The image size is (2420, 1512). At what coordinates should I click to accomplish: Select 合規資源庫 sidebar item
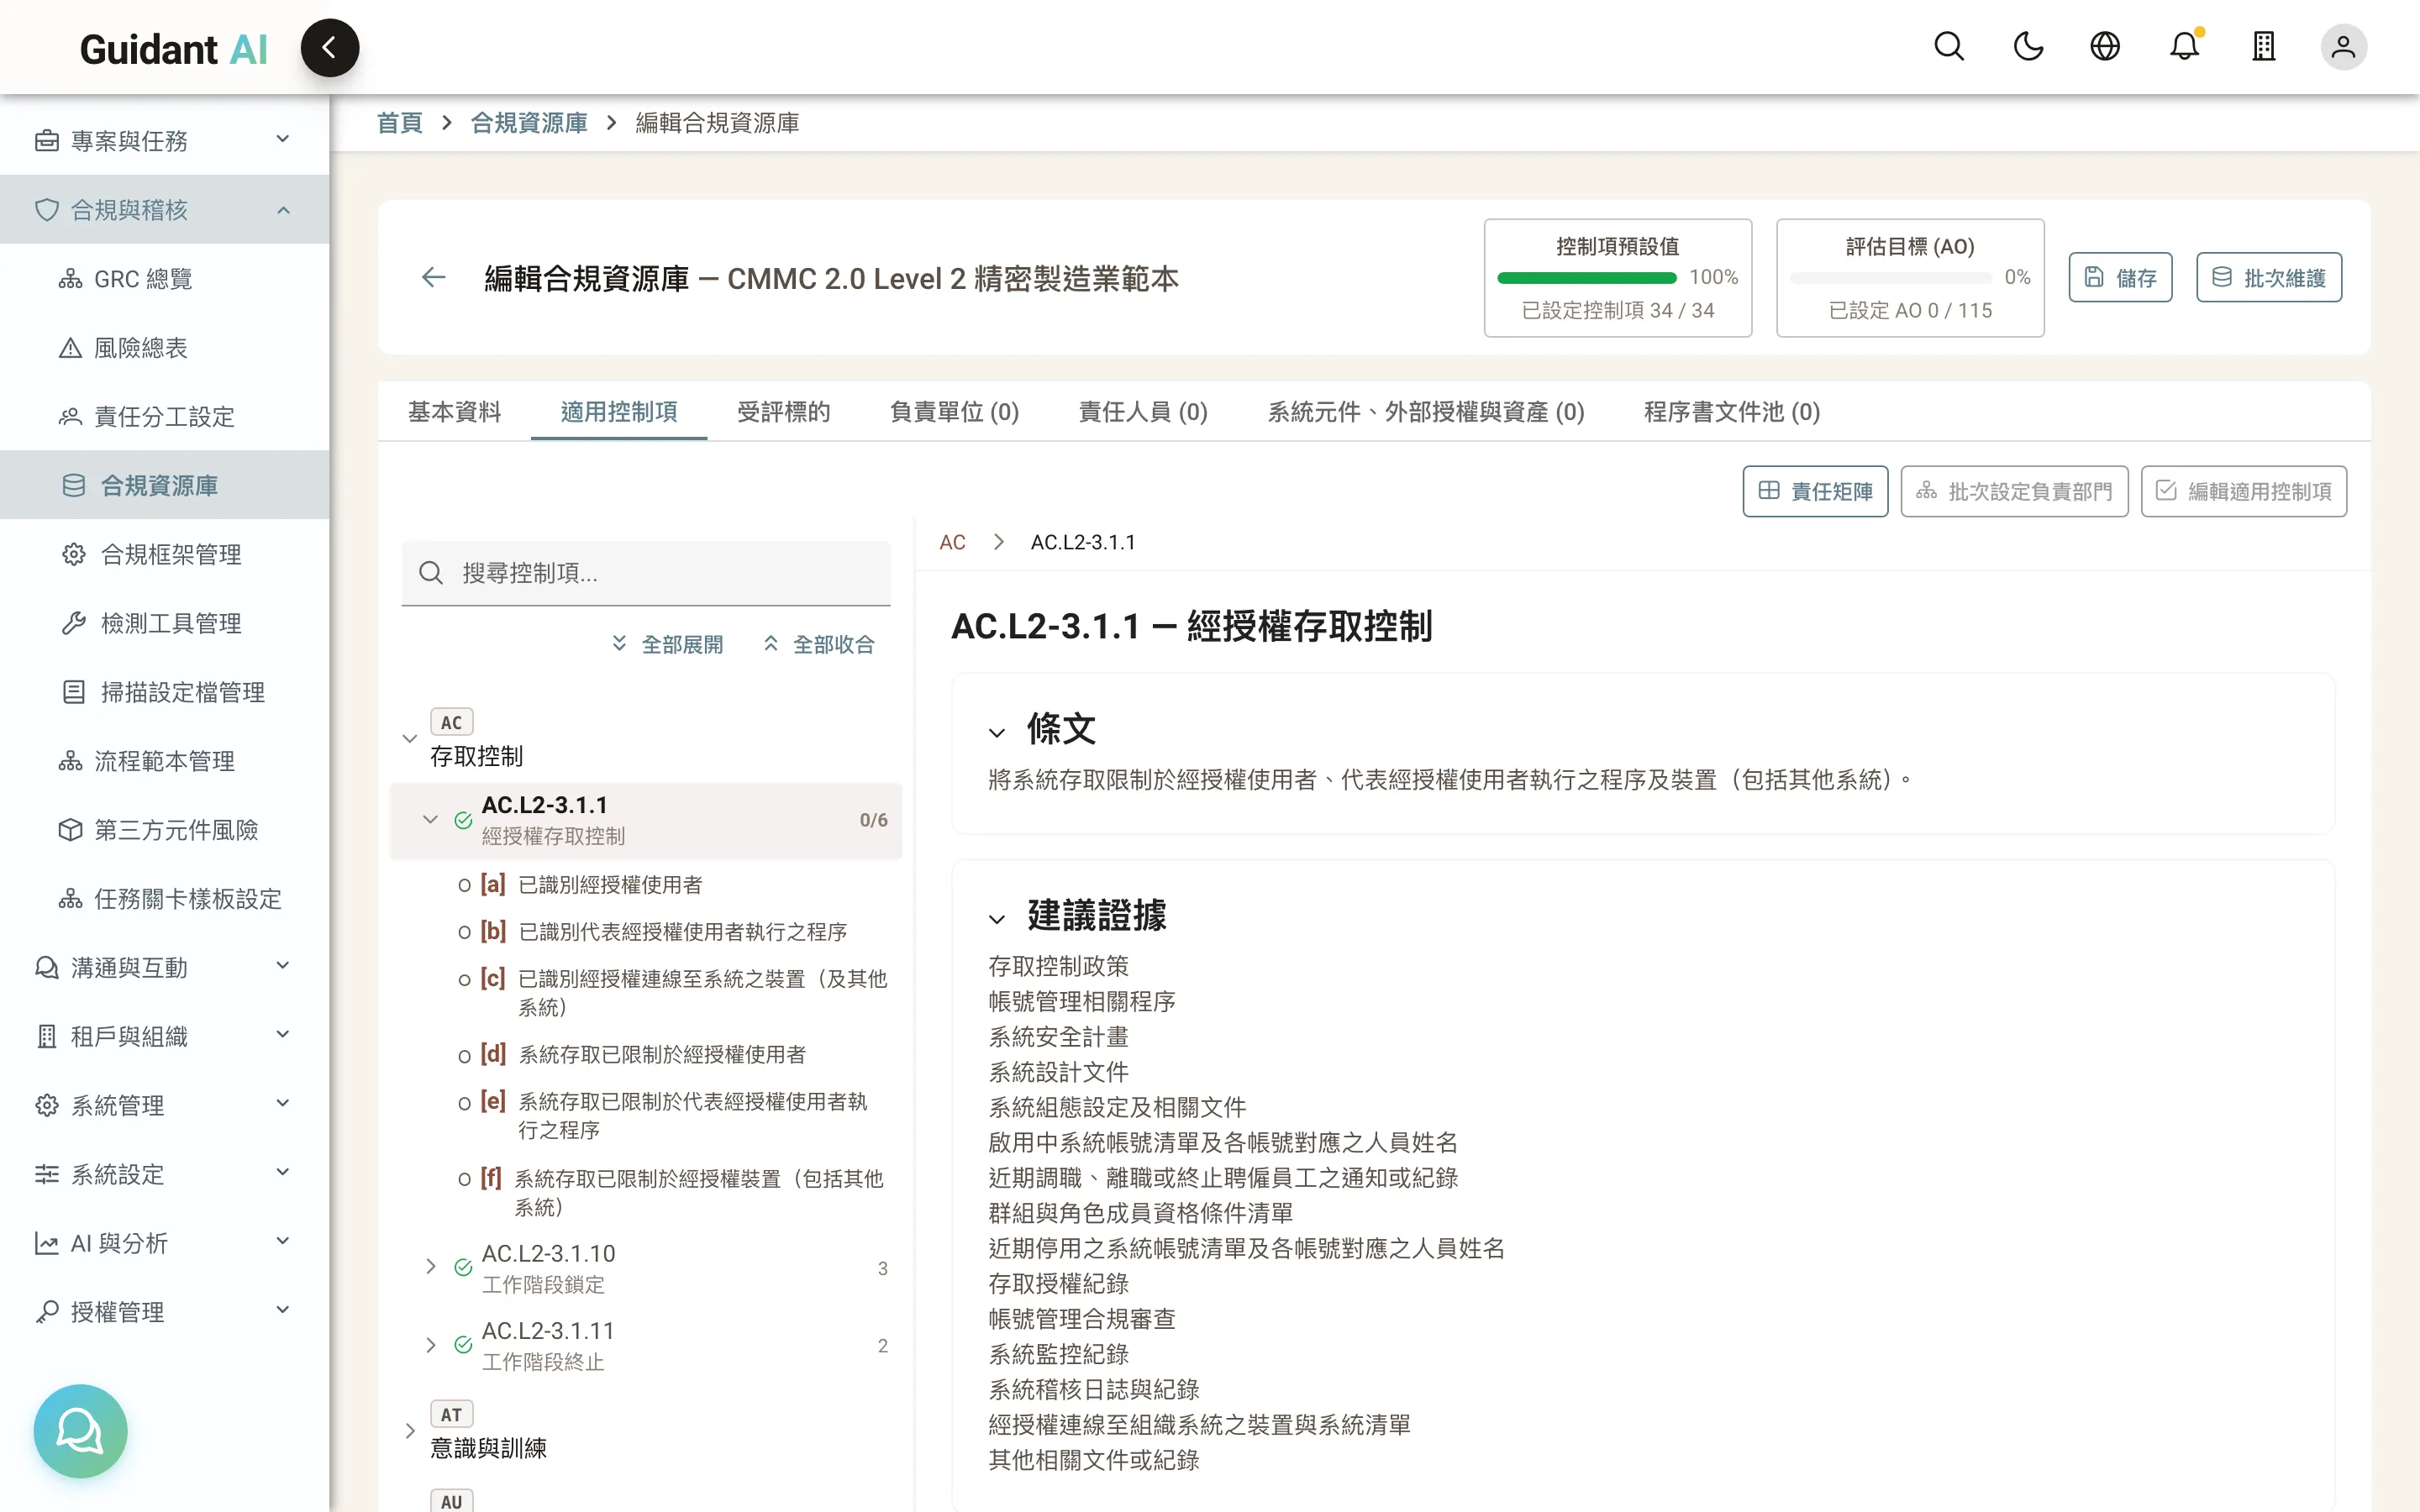tap(164, 485)
